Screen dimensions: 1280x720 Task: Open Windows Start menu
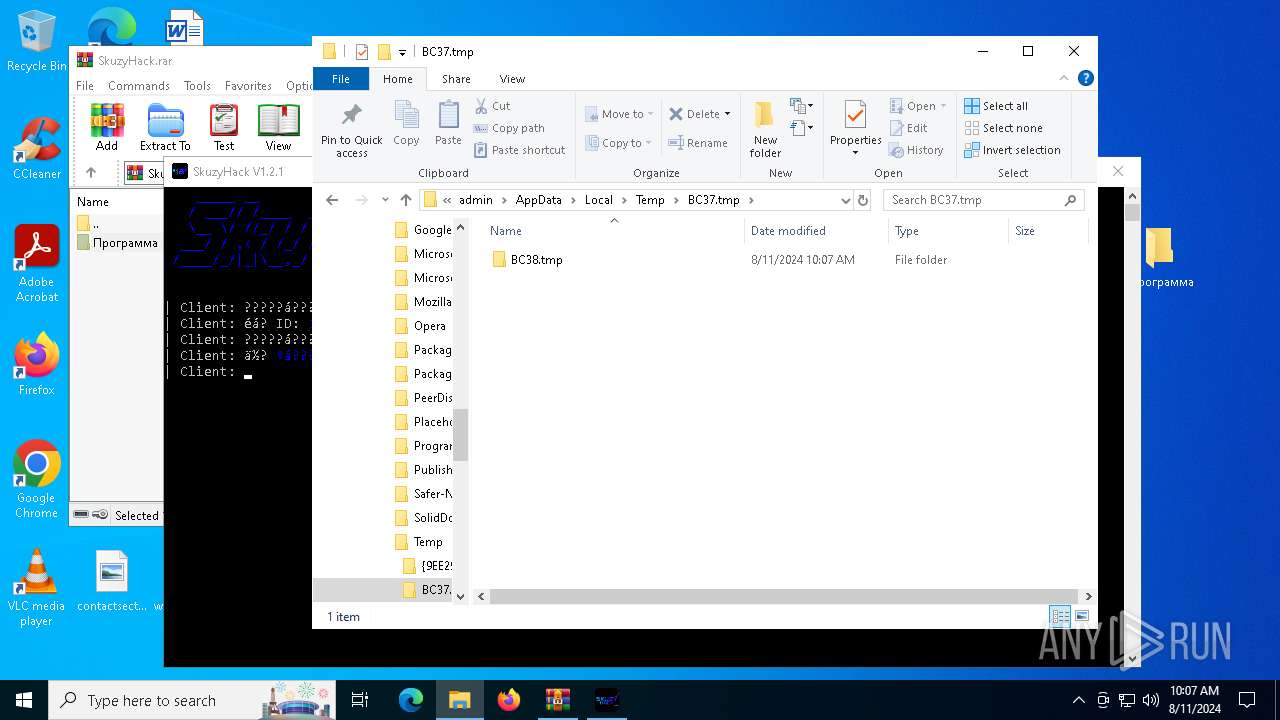[x=24, y=700]
